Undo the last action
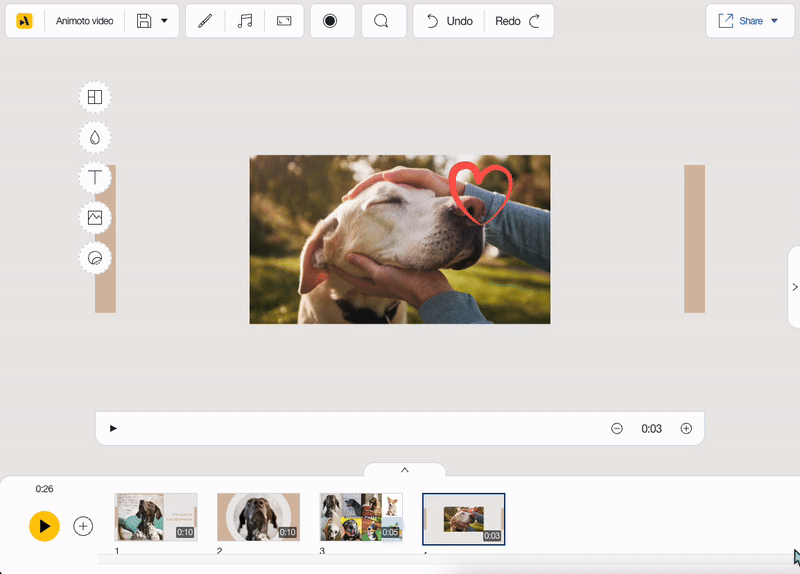This screenshot has height=574, width=800. 449,21
